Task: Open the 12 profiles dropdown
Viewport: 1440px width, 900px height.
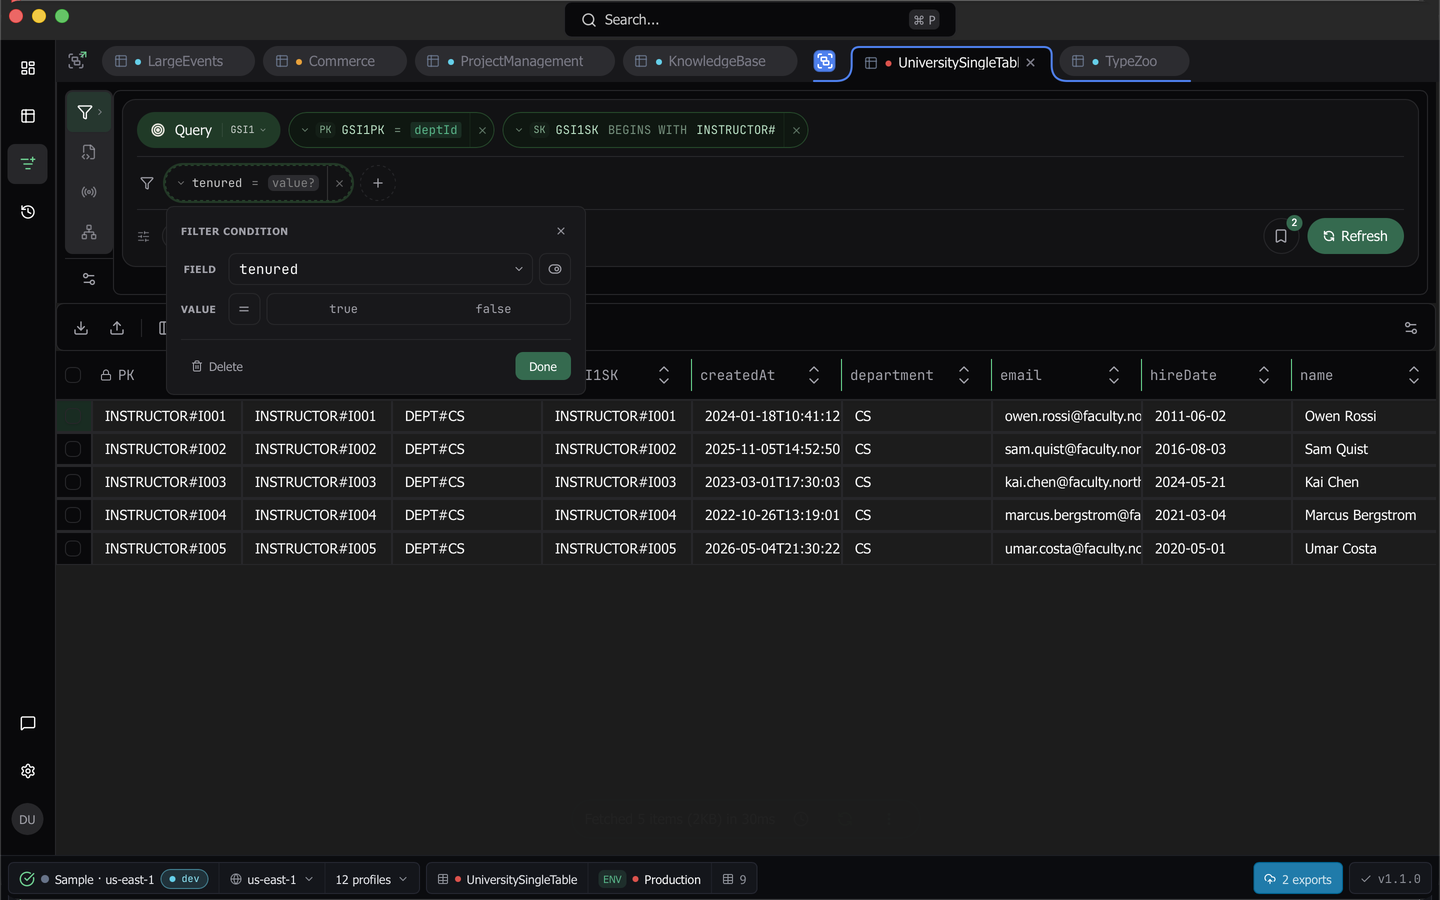Action: 371,879
